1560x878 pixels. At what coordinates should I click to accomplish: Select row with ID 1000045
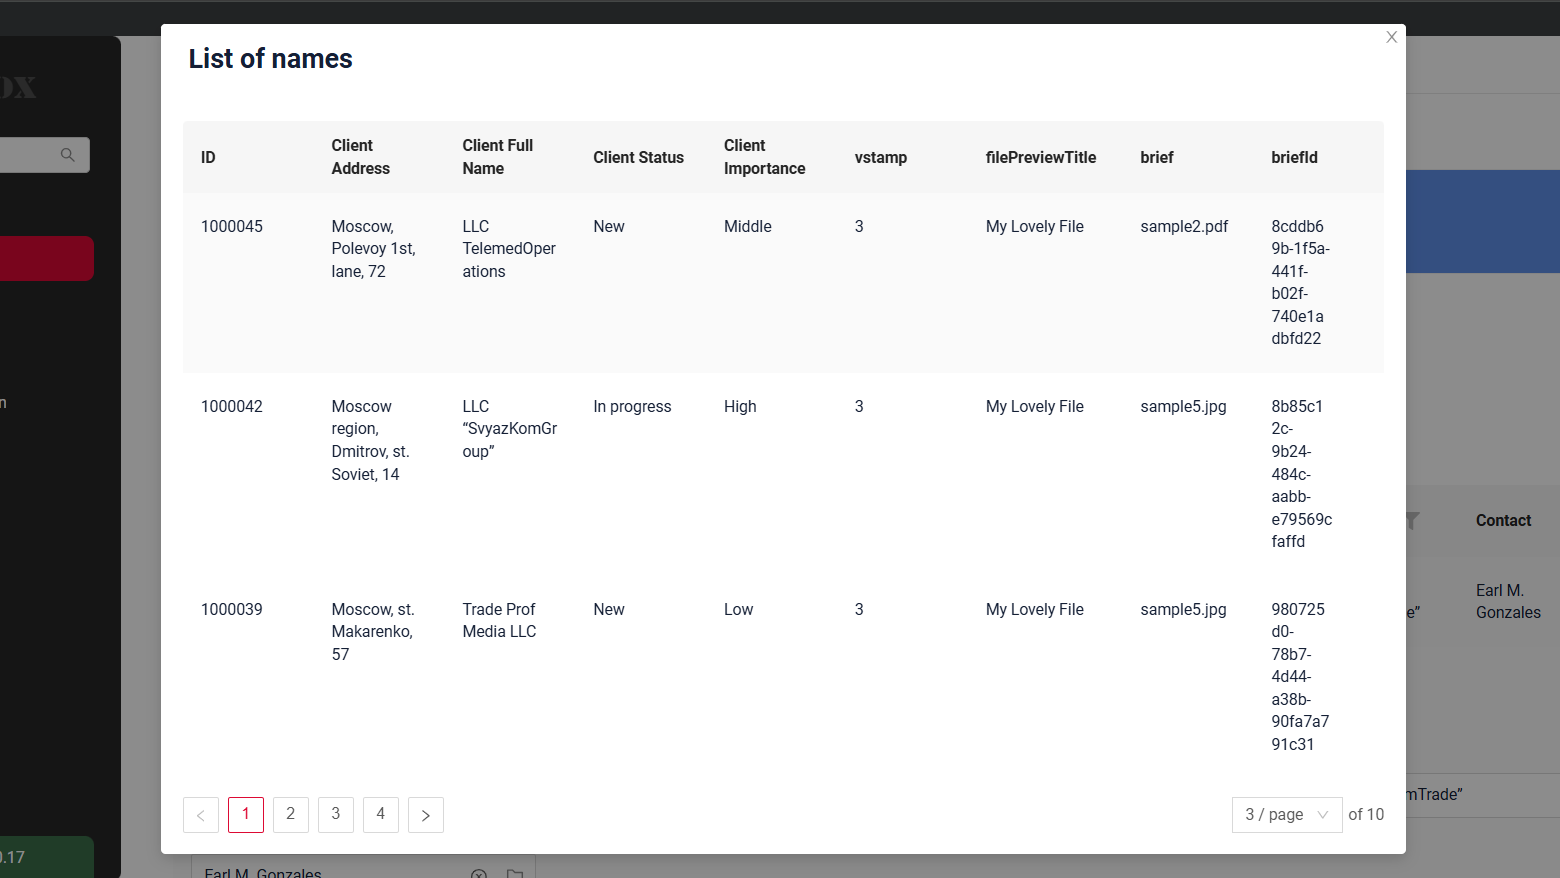pyautogui.click(x=232, y=227)
